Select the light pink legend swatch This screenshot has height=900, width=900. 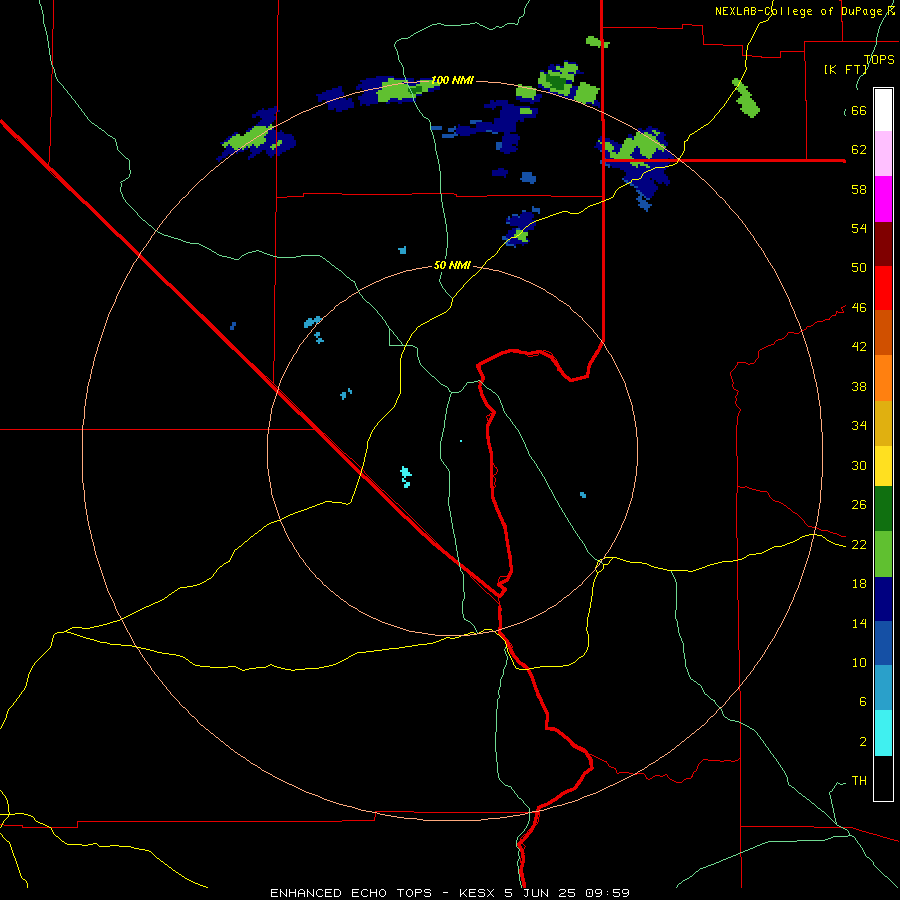(x=883, y=154)
